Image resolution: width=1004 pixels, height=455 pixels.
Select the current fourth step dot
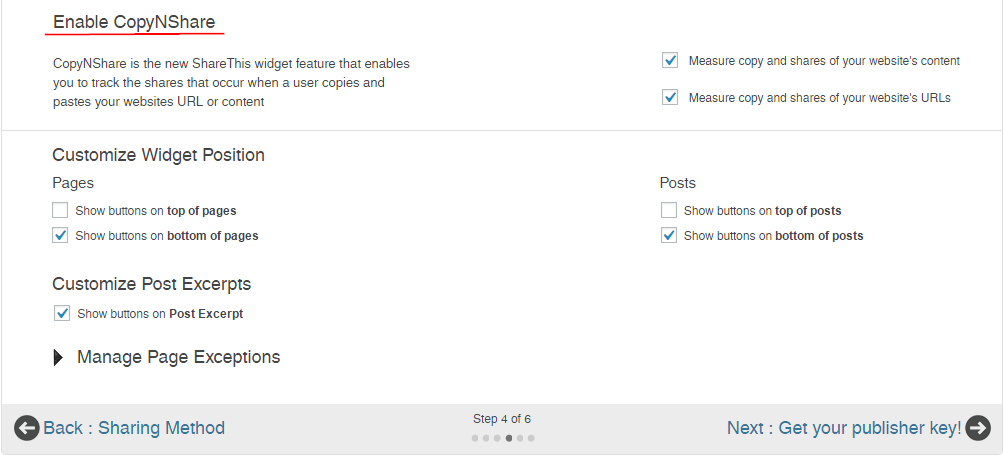508,438
